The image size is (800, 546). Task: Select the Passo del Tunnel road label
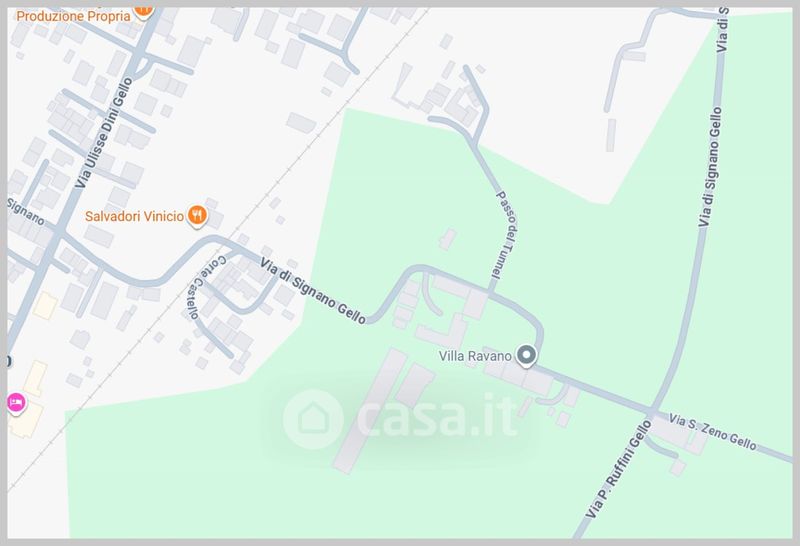[506, 235]
